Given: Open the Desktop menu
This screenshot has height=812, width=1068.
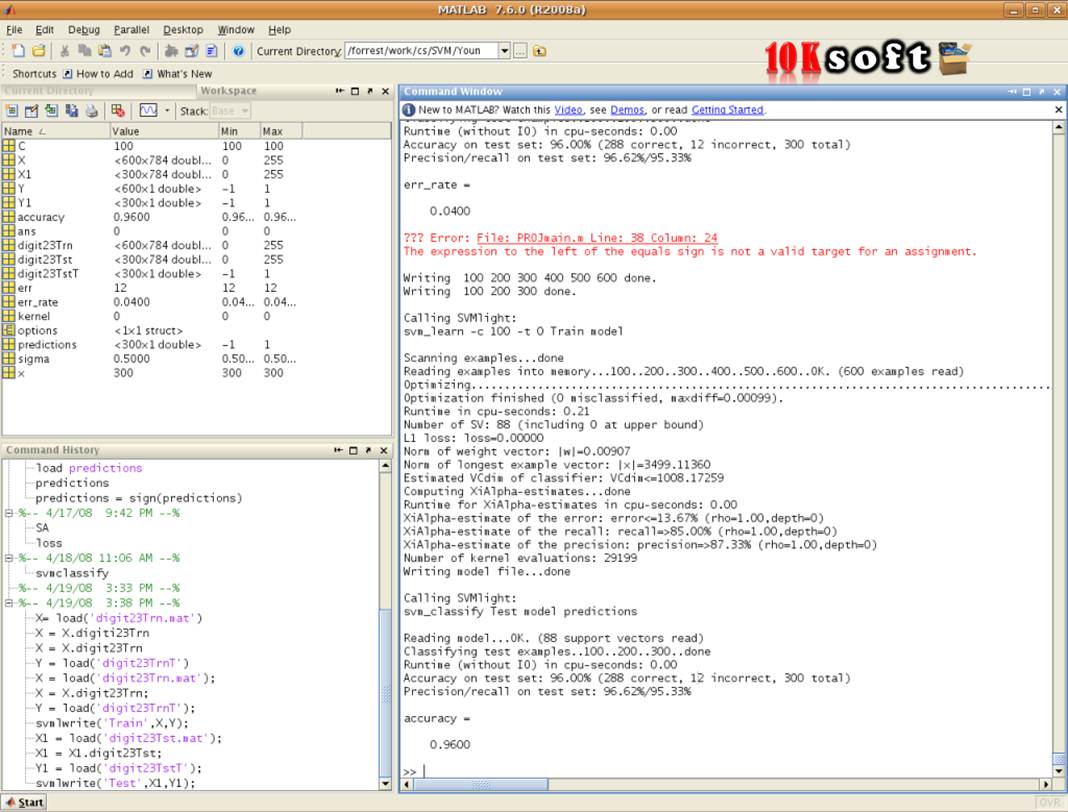Looking at the screenshot, I should [183, 30].
